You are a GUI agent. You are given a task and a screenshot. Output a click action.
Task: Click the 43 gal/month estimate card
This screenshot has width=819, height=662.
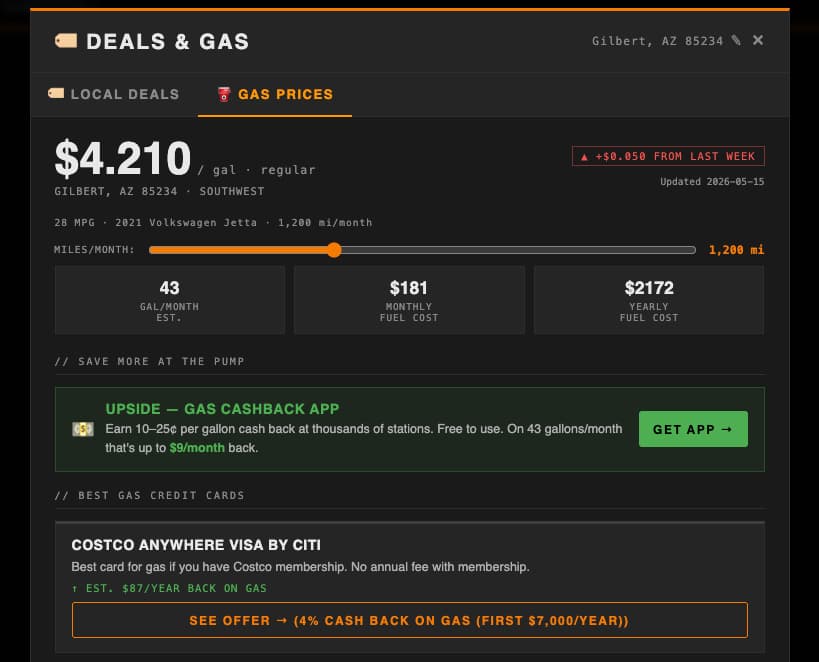[x=170, y=300]
